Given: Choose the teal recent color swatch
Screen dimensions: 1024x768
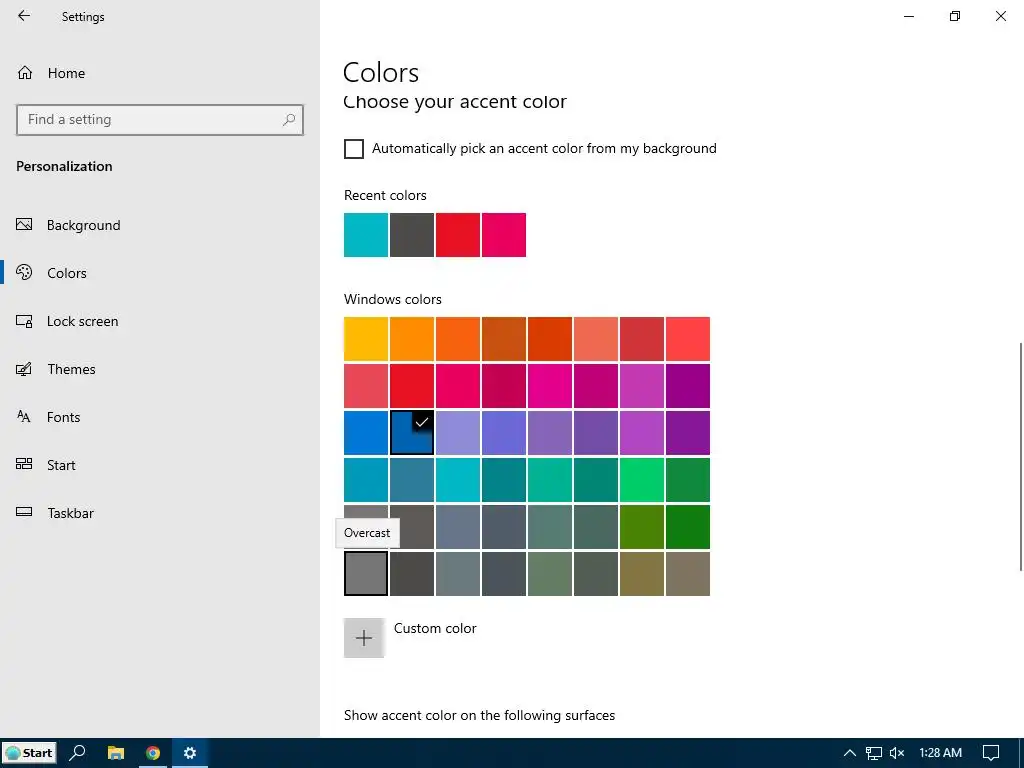Looking at the screenshot, I should pyautogui.click(x=366, y=234).
